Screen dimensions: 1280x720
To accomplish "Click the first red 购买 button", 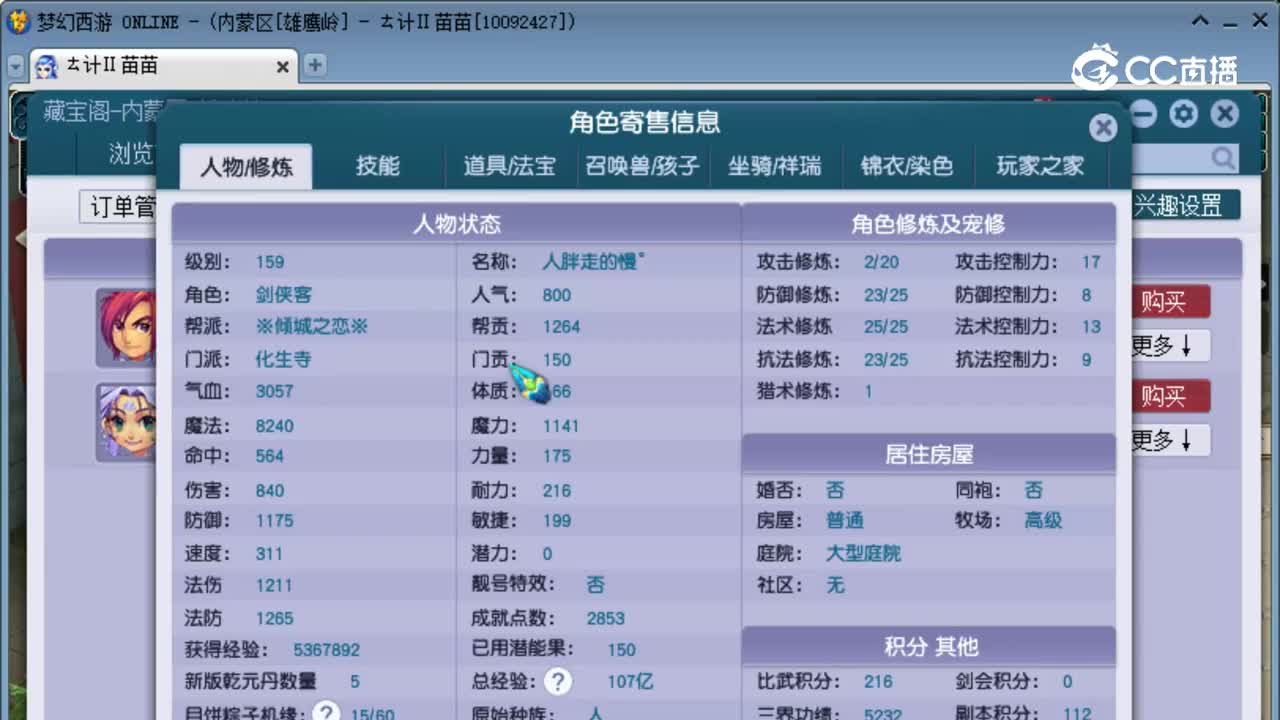I will pos(1168,301).
